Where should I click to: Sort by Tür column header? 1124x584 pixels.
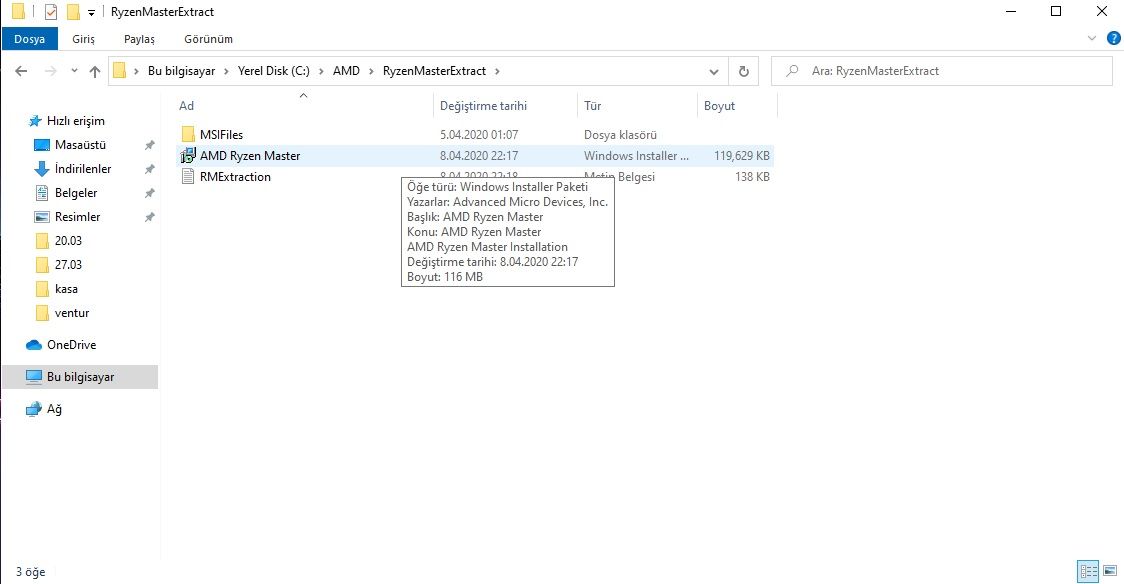[592, 105]
